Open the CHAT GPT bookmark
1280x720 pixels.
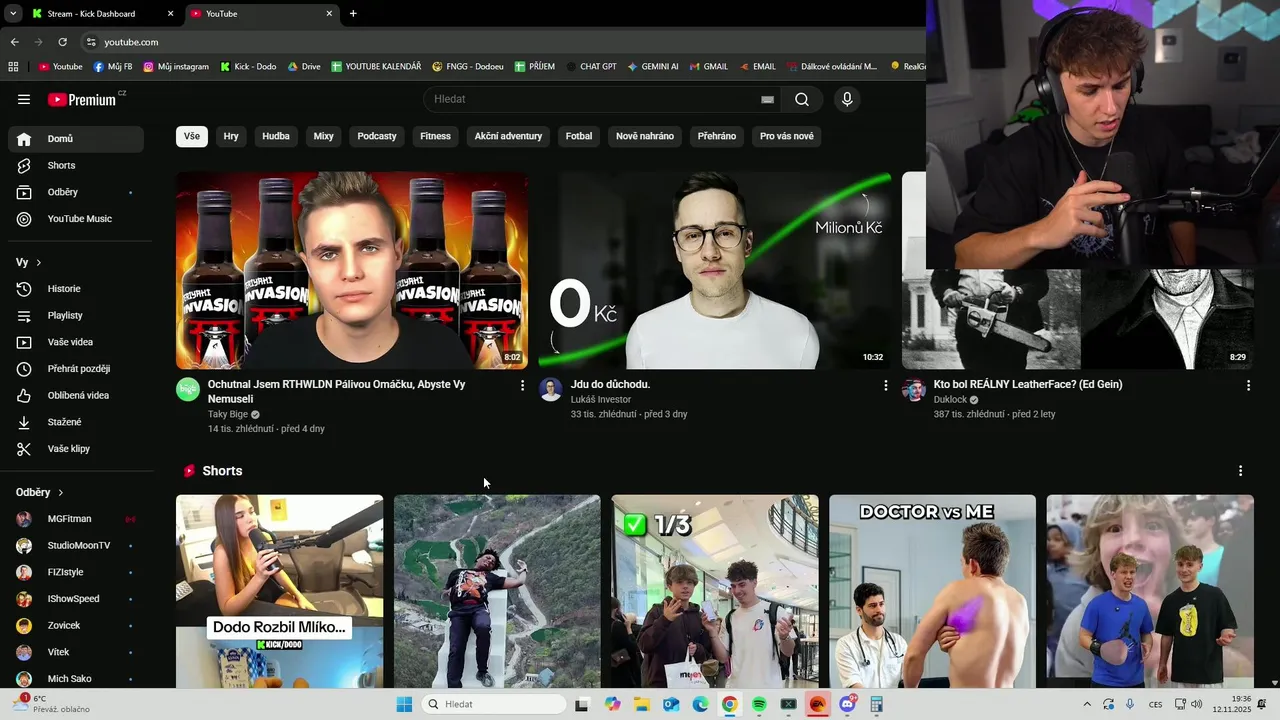(591, 67)
